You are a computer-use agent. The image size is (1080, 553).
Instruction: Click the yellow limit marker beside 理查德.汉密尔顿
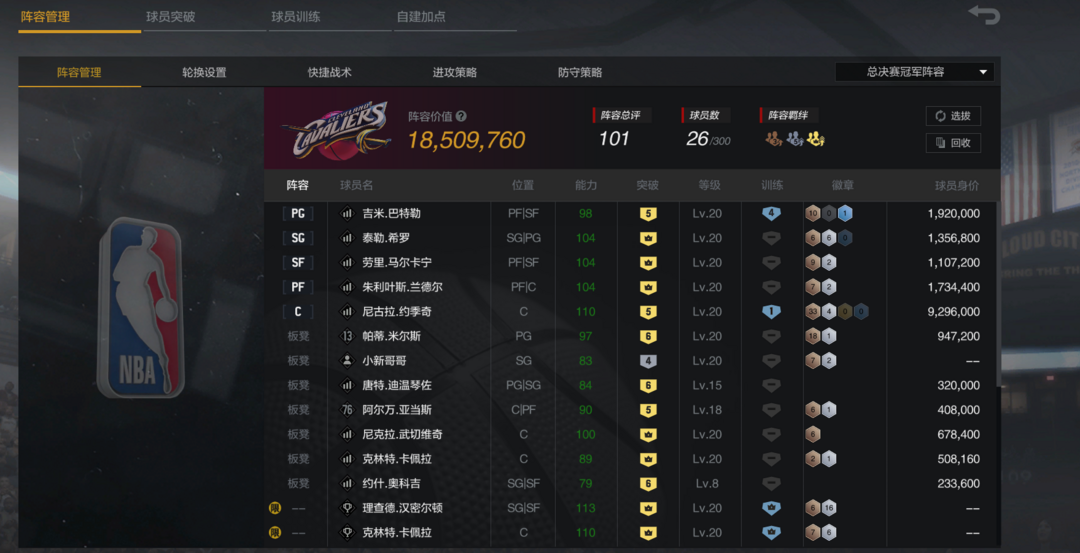pos(275,508)
